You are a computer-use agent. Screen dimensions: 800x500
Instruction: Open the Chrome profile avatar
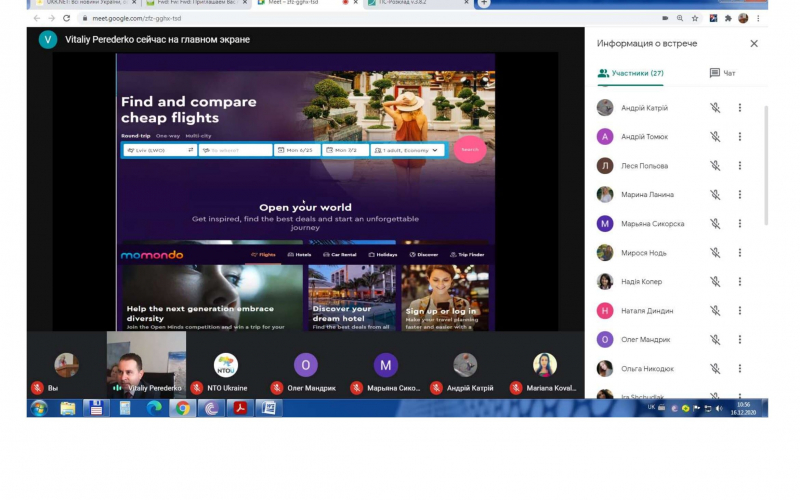tap(743, 18)
